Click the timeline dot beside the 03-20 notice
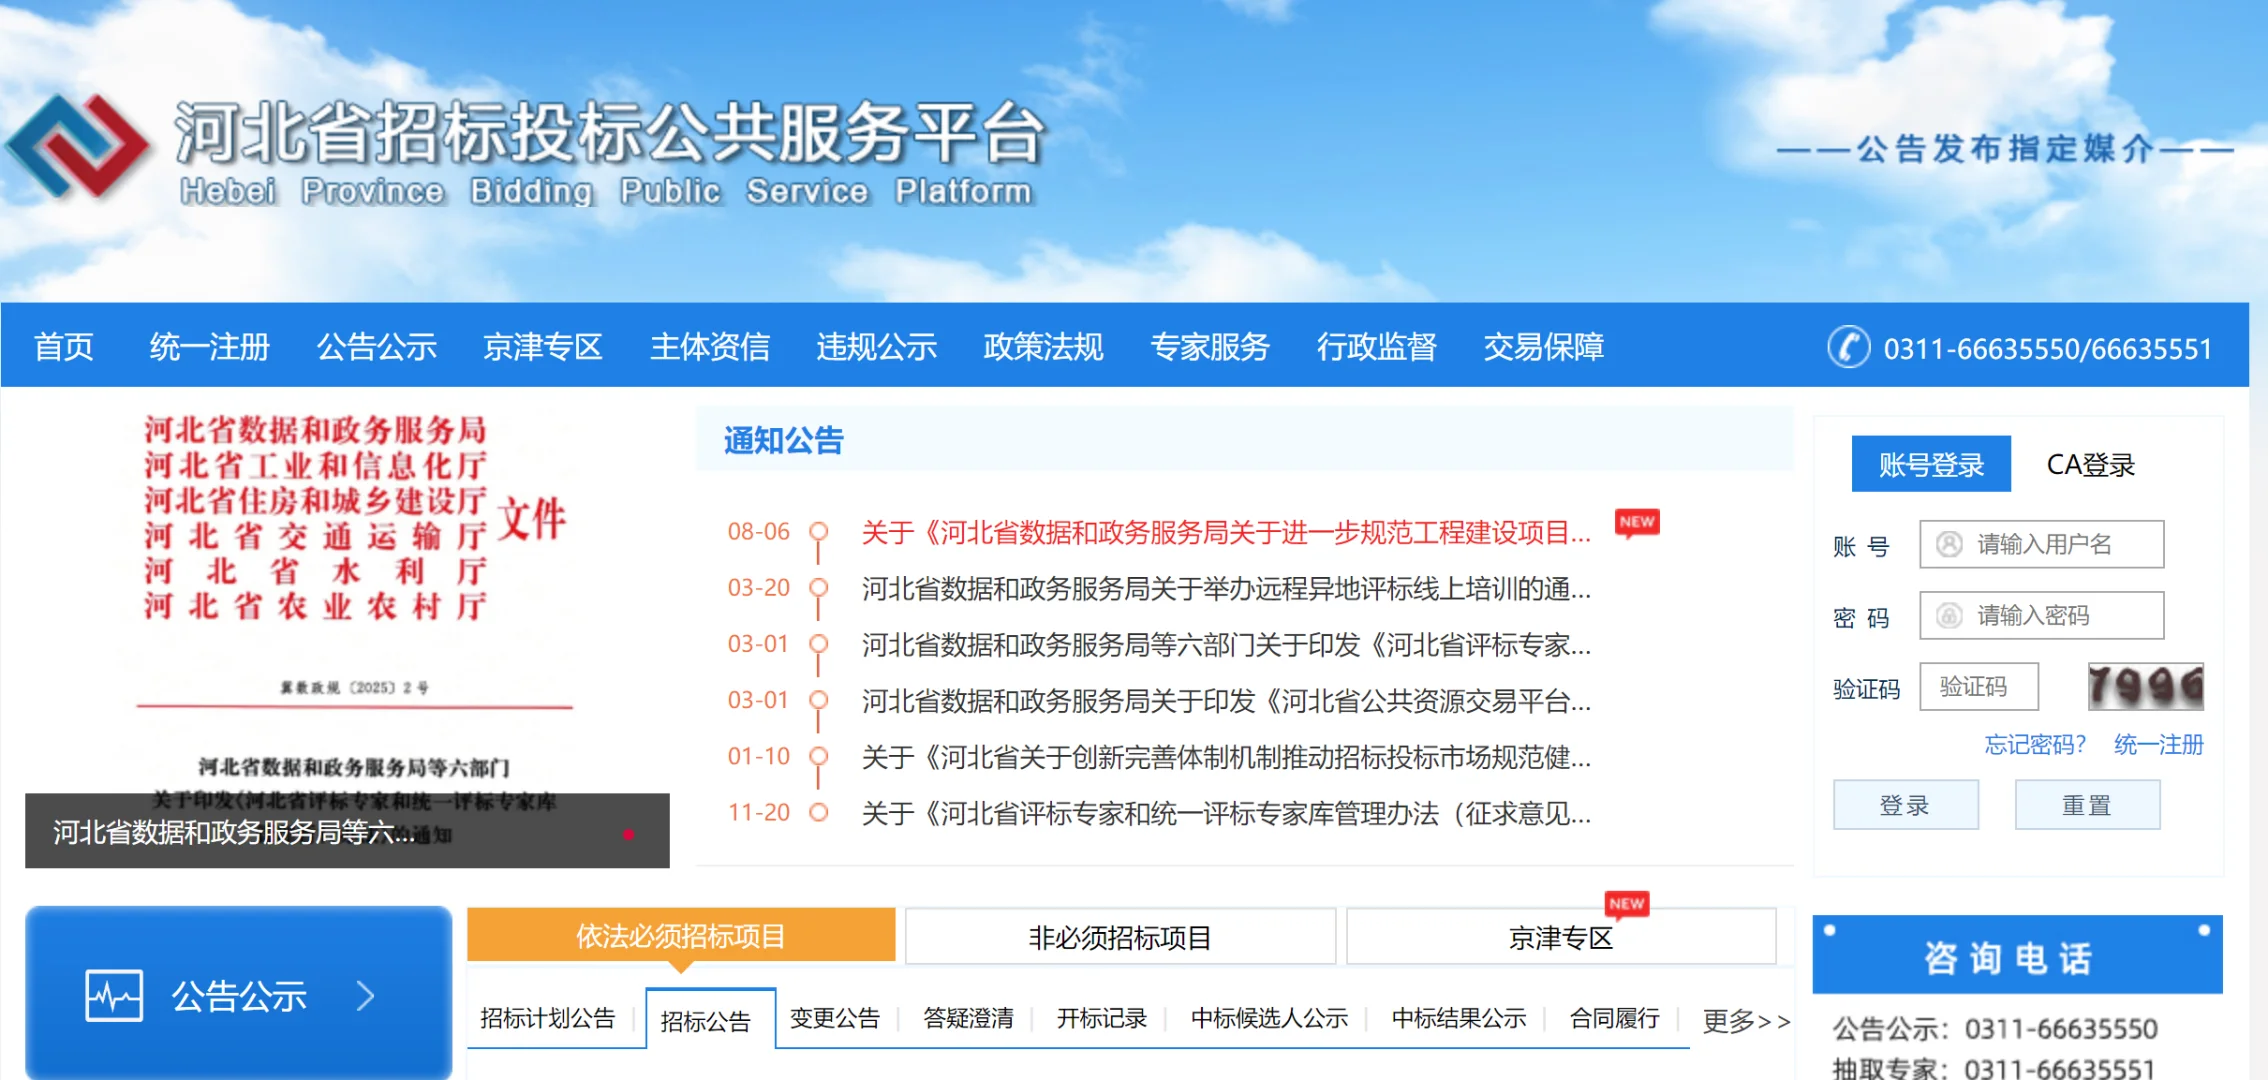2268x1080 pixels. tap(818, 589)
